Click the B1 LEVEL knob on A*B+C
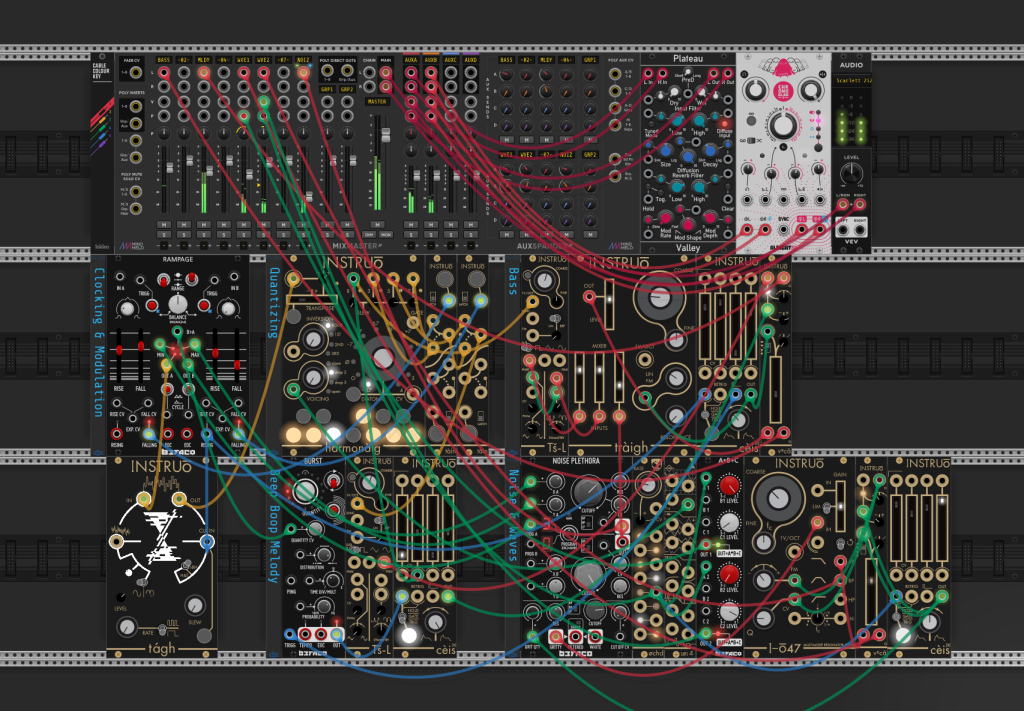 [x=729, y=486]
